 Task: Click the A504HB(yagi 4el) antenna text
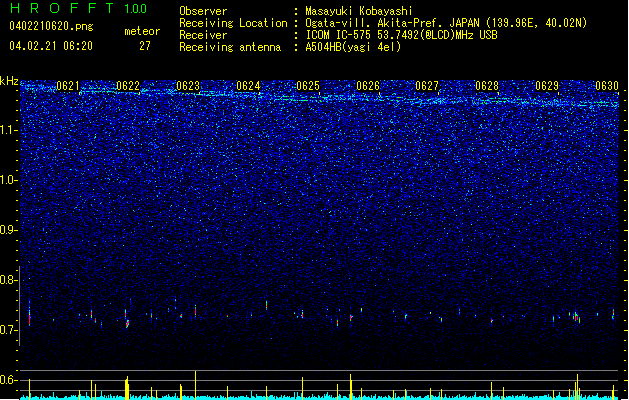(353, 47)
